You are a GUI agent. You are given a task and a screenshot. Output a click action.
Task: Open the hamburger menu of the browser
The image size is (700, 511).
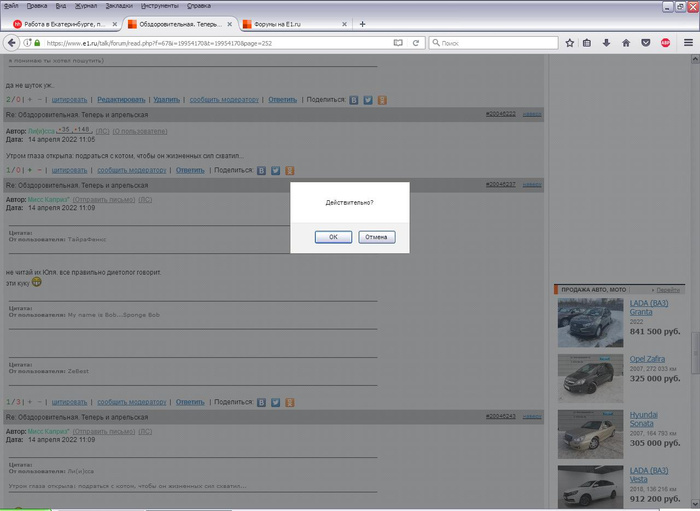[x=687, y=43]
